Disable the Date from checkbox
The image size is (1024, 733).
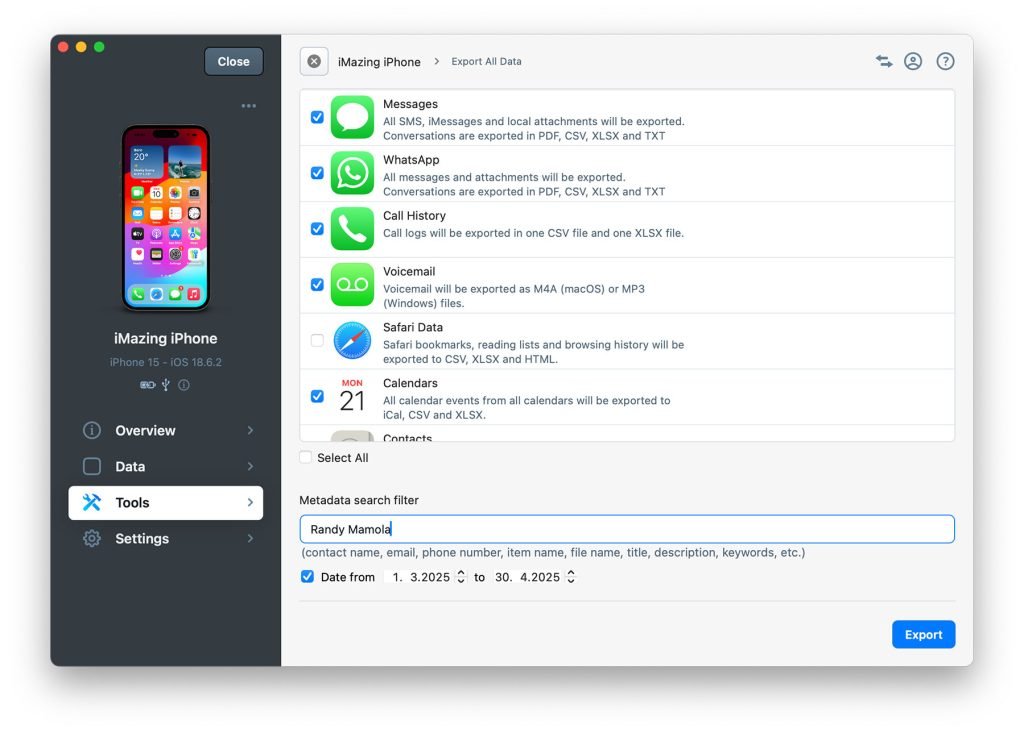point(307,577)
